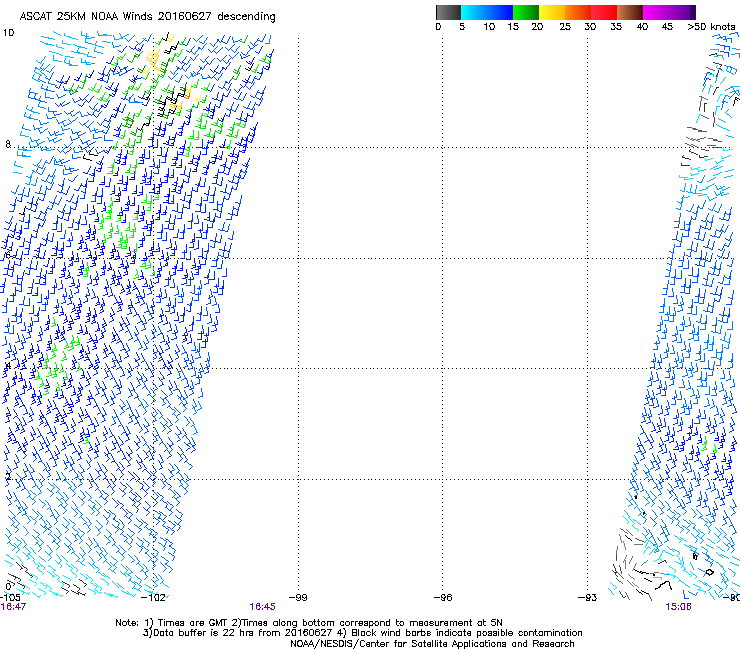Select the green 15-20 knots color segment
Image resolution: width=740 pixels, height=650 pixels.
point(526,12)
